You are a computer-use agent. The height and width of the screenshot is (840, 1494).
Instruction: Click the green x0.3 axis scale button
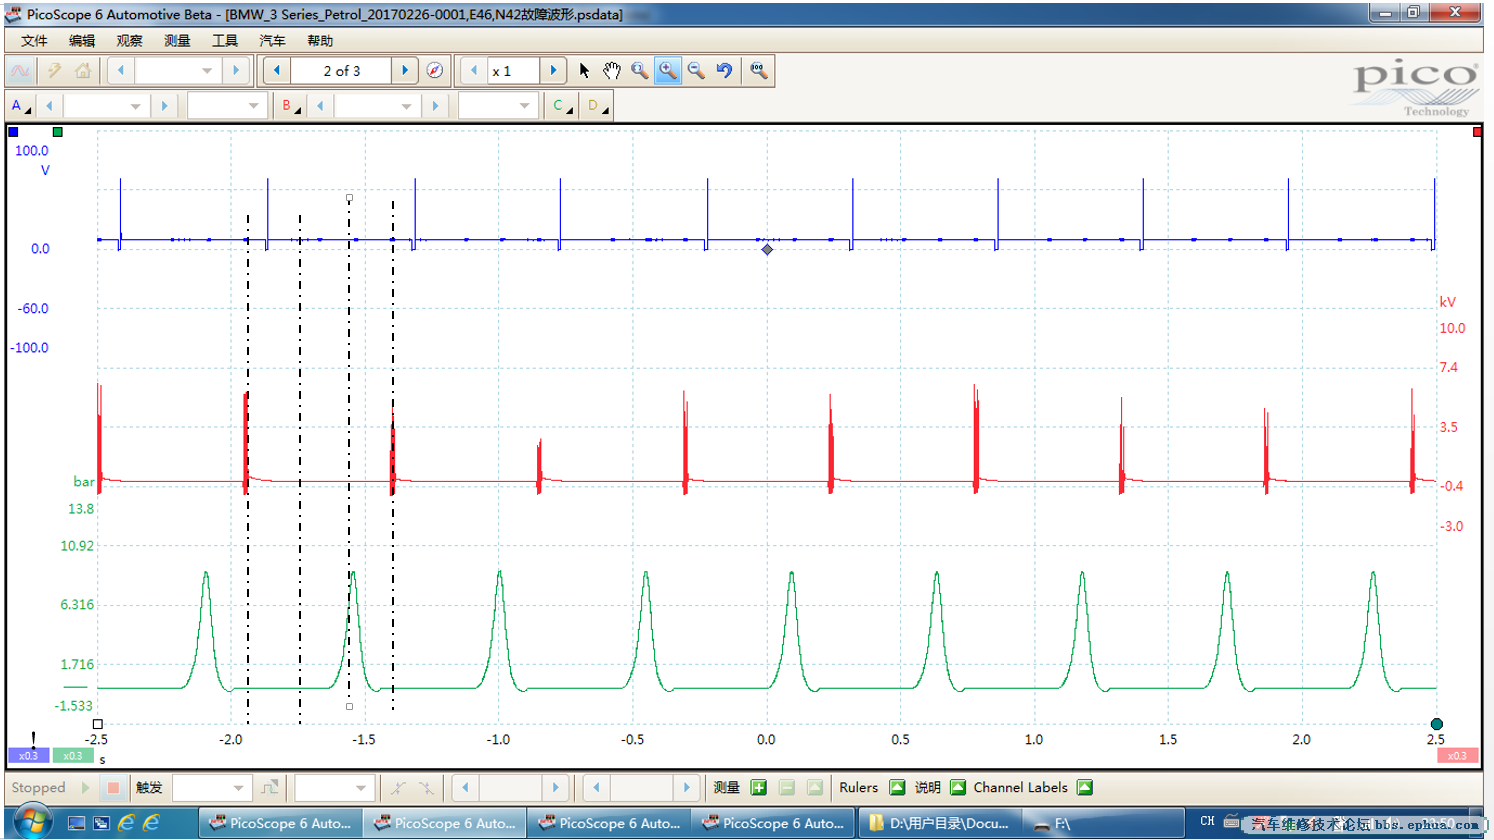(73, 756)
